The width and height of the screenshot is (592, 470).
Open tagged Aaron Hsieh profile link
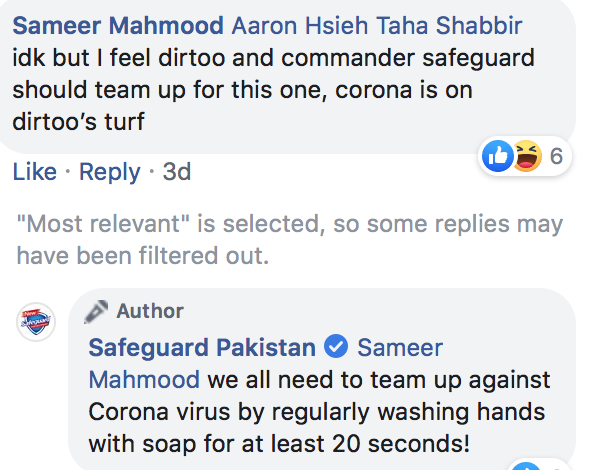[x=300, y=26]
